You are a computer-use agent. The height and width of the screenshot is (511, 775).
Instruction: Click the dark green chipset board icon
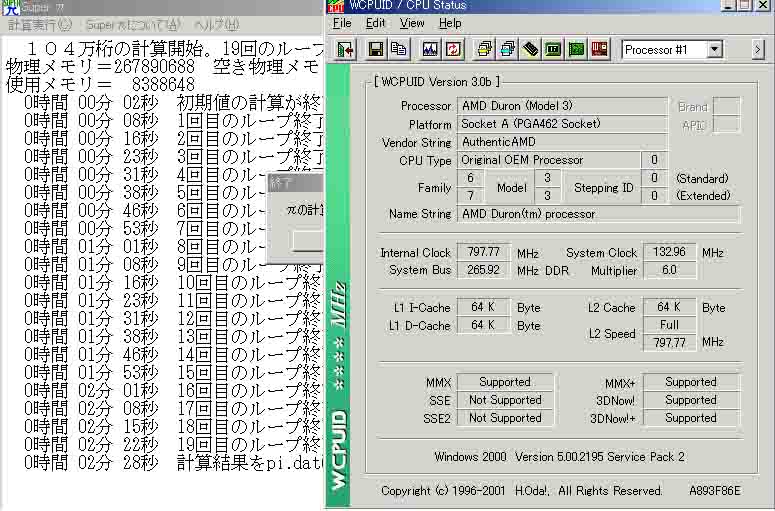[553, 49]
